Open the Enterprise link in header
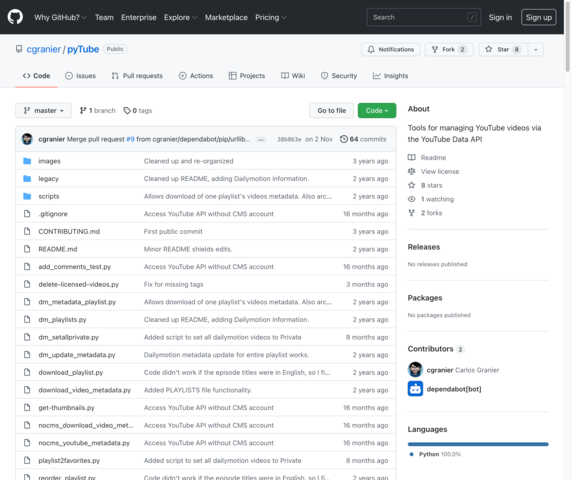The height and width of the screenshot is (480, 571). coord(139,17)
